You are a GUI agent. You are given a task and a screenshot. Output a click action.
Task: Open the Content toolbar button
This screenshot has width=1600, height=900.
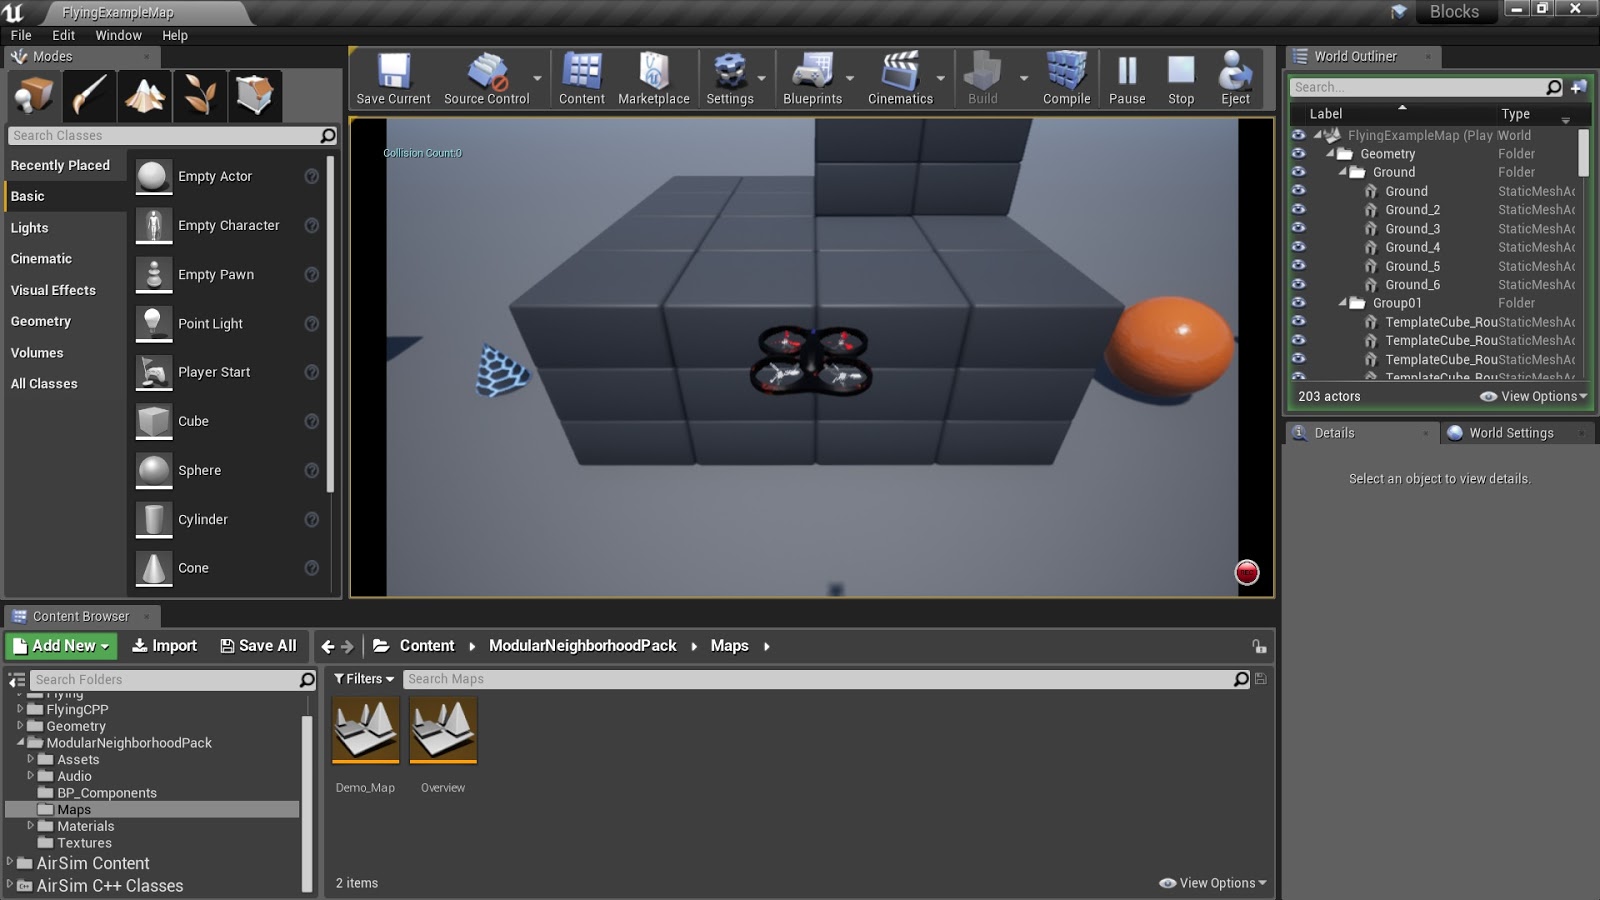pos(582,78)
